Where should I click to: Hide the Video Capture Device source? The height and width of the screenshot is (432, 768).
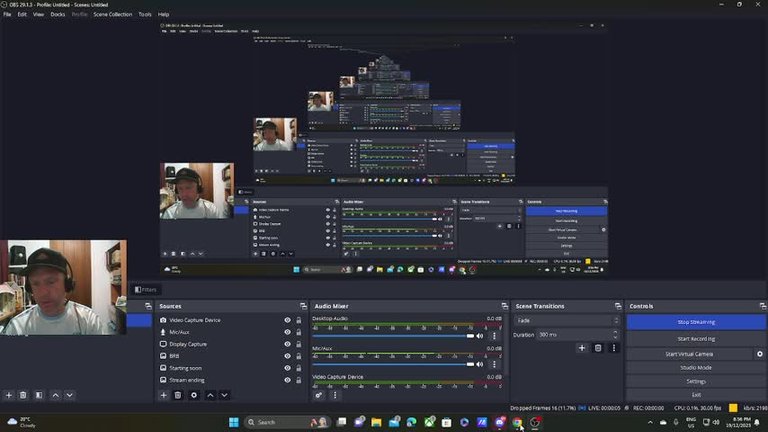click(287, 320)
